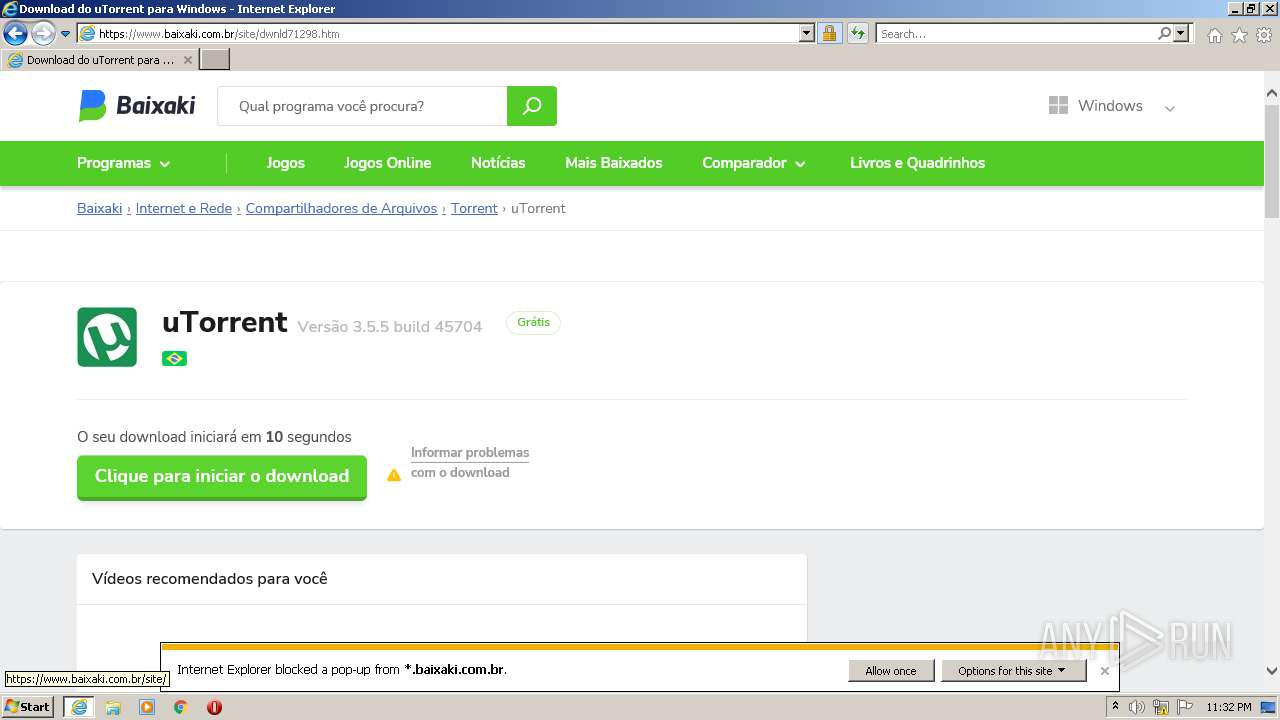Expand the Programas menu
This screenshot has width=1280, height=720.
click(x=123, y=163)
